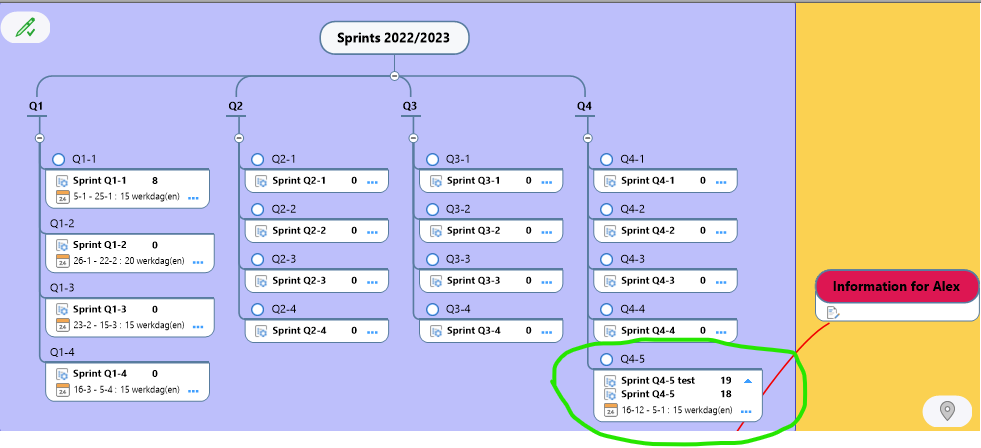This screenshot has height=448, width=981.
Task: Click the Sprint Q4-4 label
Action: 648,331
